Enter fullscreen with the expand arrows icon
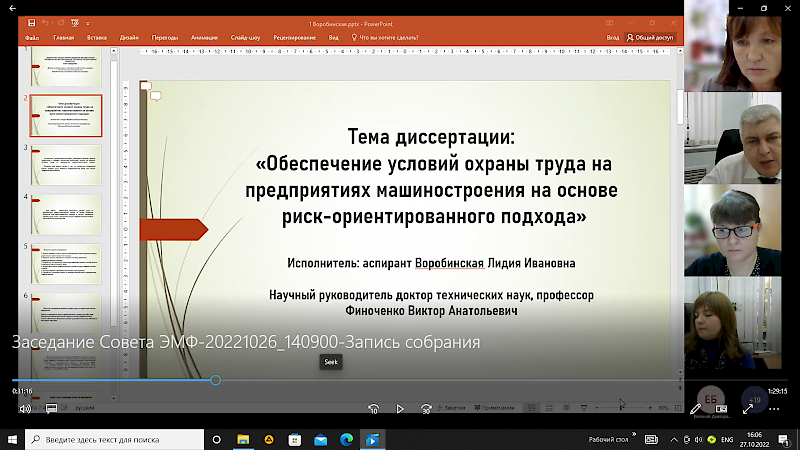The image size is (800, 450). pyautogui.click(x=747, y=408)
